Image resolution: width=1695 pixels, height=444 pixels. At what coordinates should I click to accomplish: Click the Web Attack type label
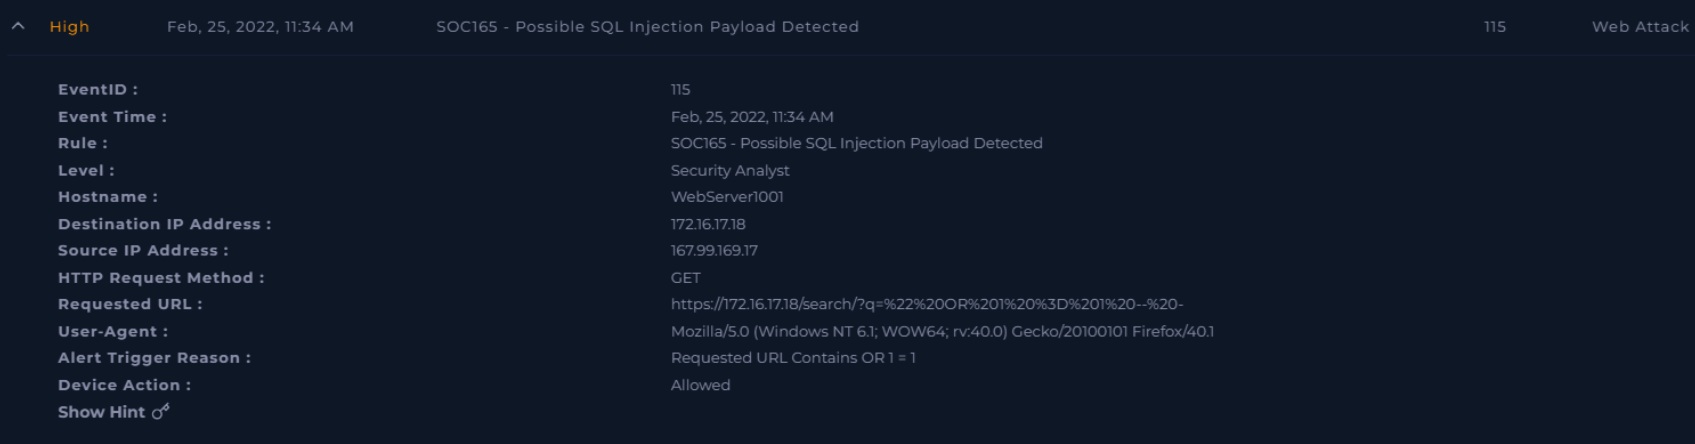1640,27
